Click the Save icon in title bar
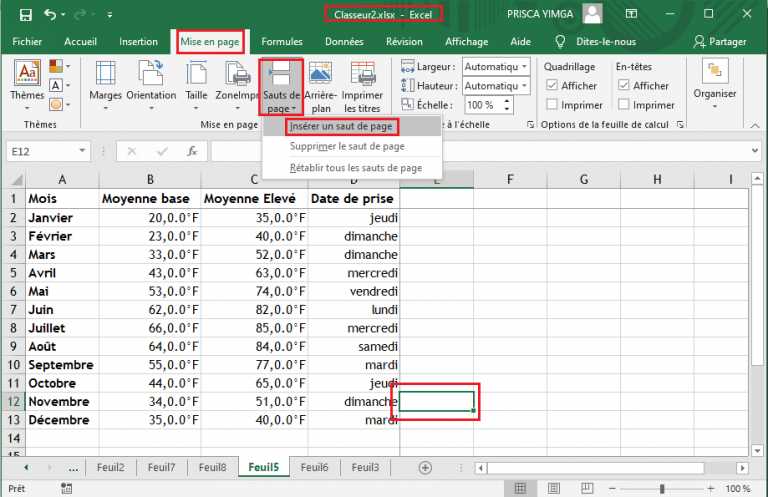This screenshot has height=497, width=768. click(x=25, y=14)
